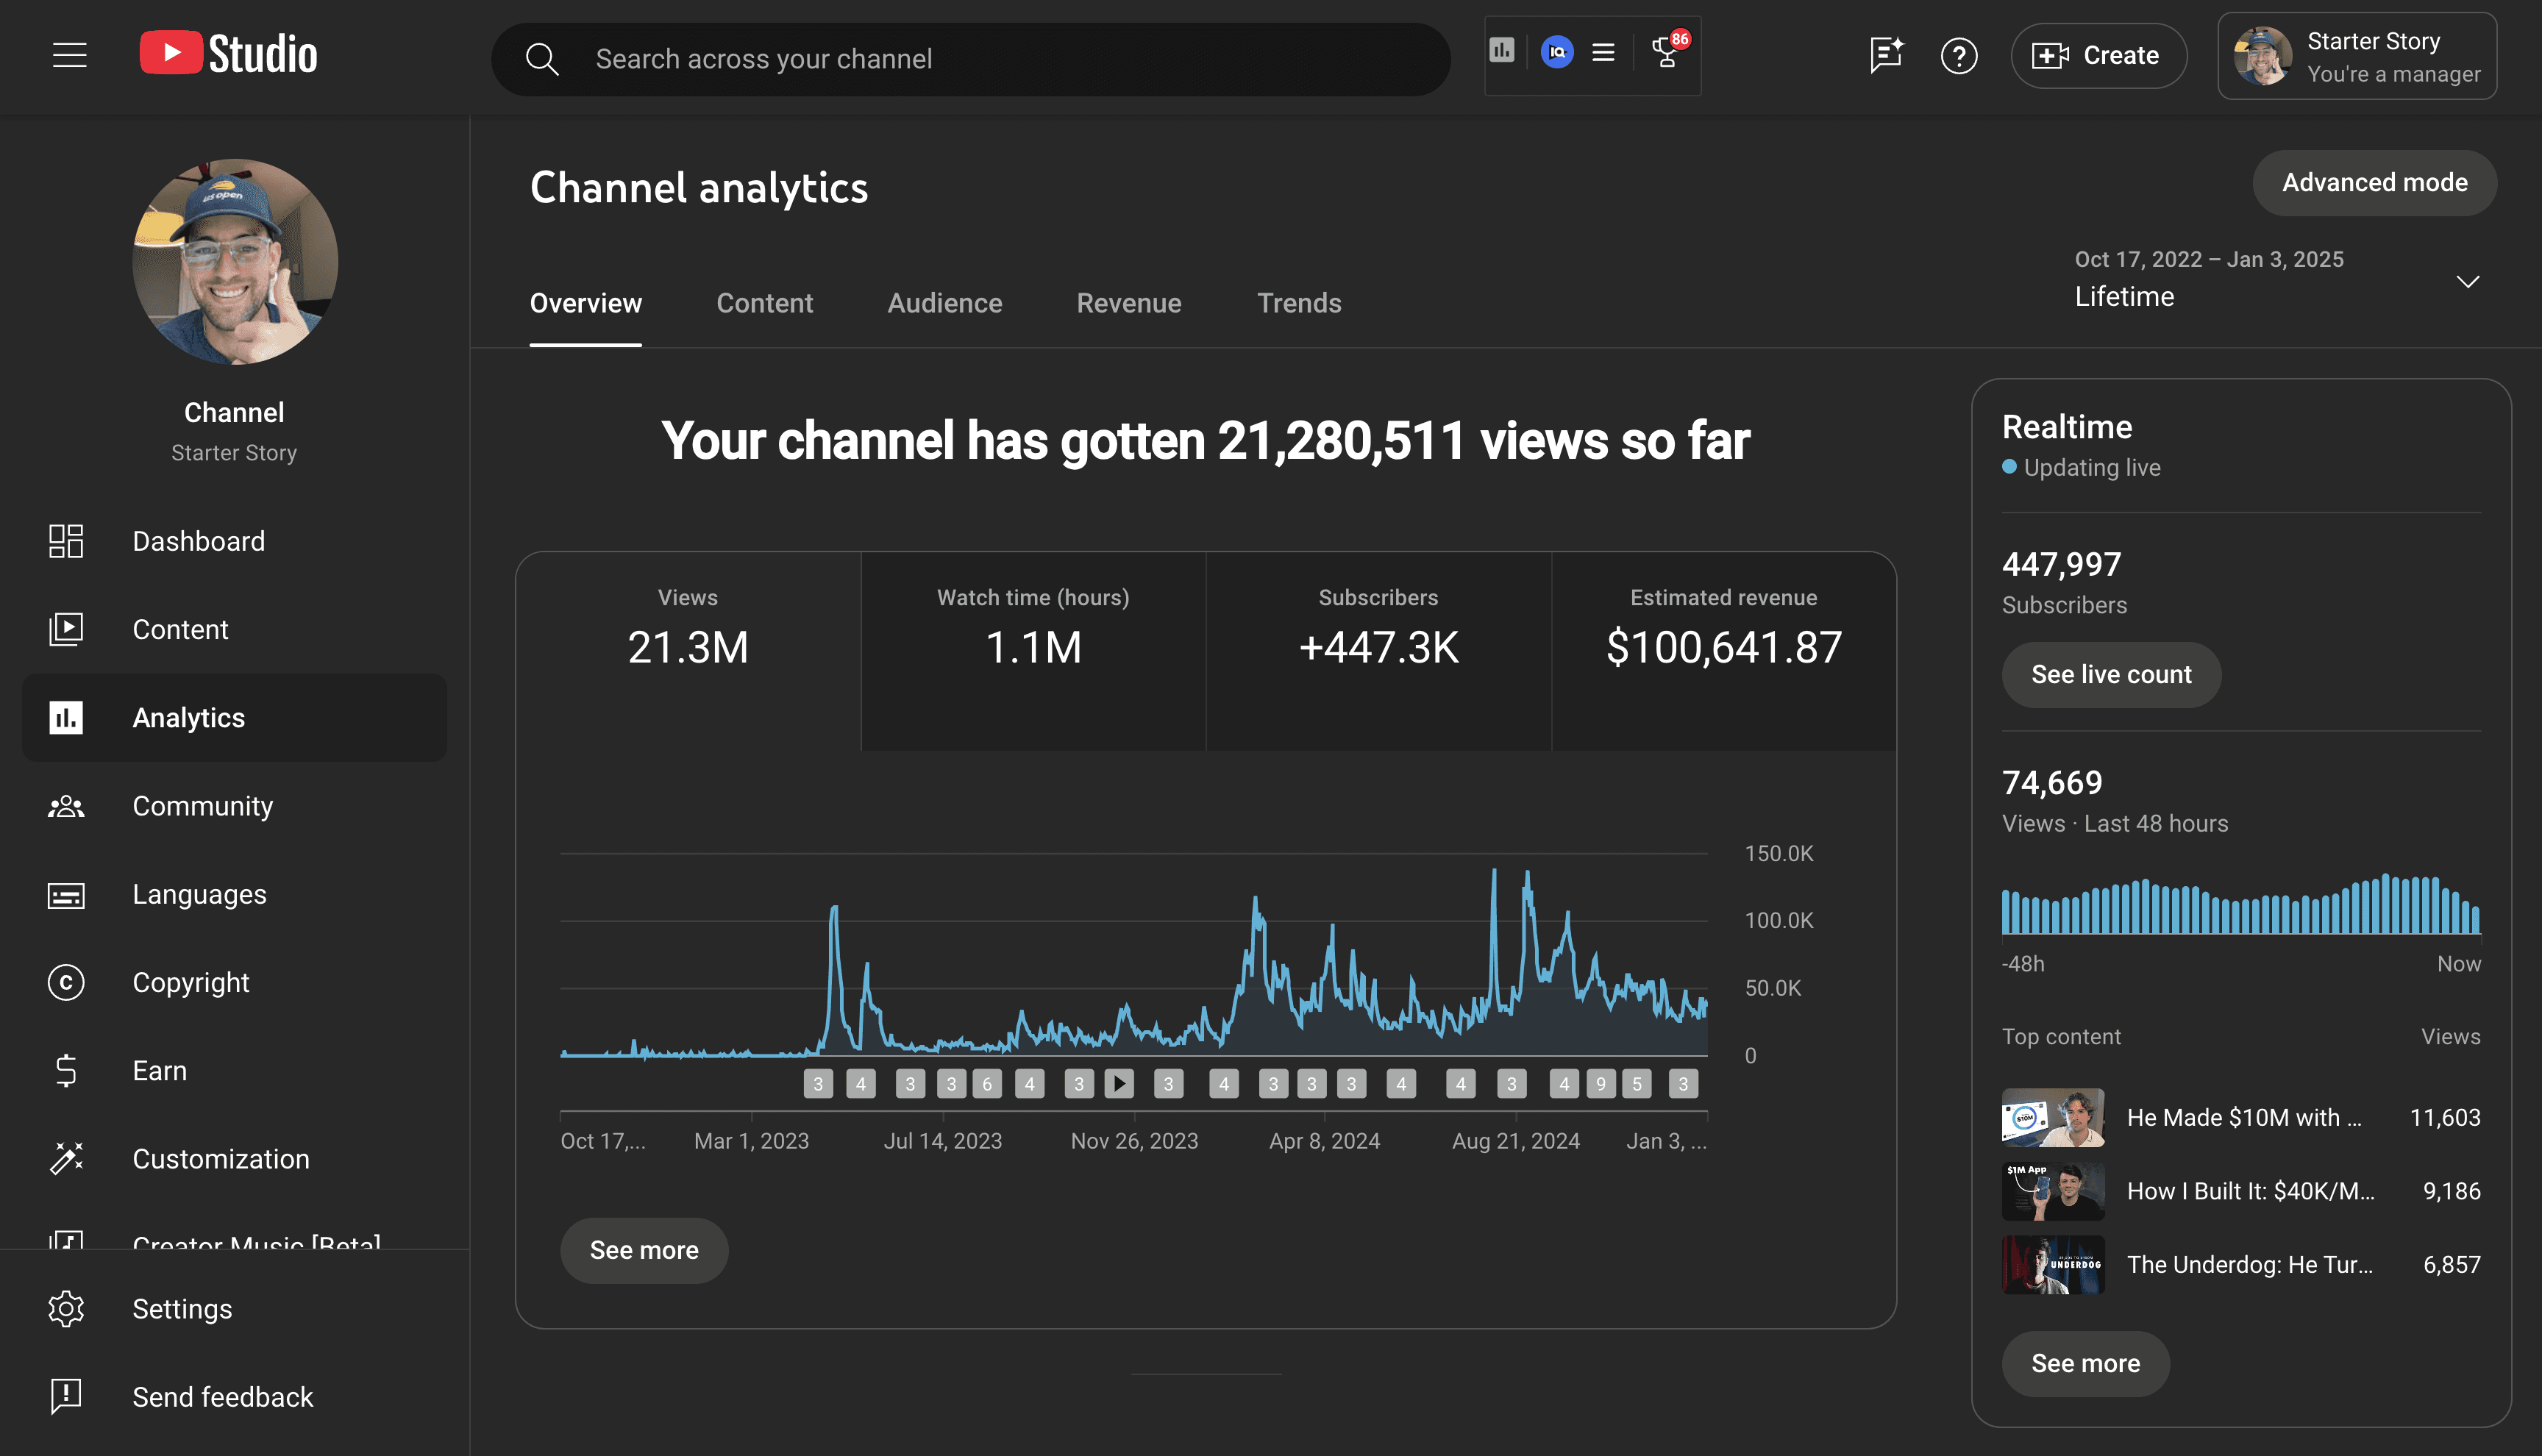Screen dimensions: 2542x1456
Task: Open the Trends tab
Action: 1299,303
